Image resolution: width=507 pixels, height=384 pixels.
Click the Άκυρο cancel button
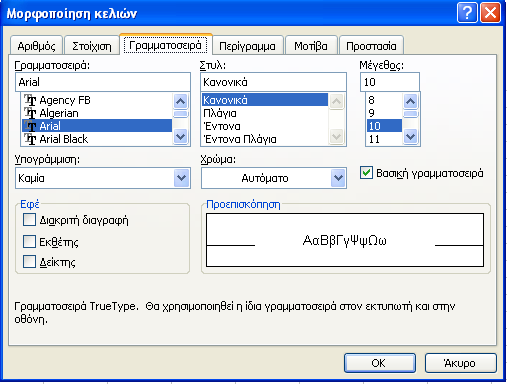[460, 363]
